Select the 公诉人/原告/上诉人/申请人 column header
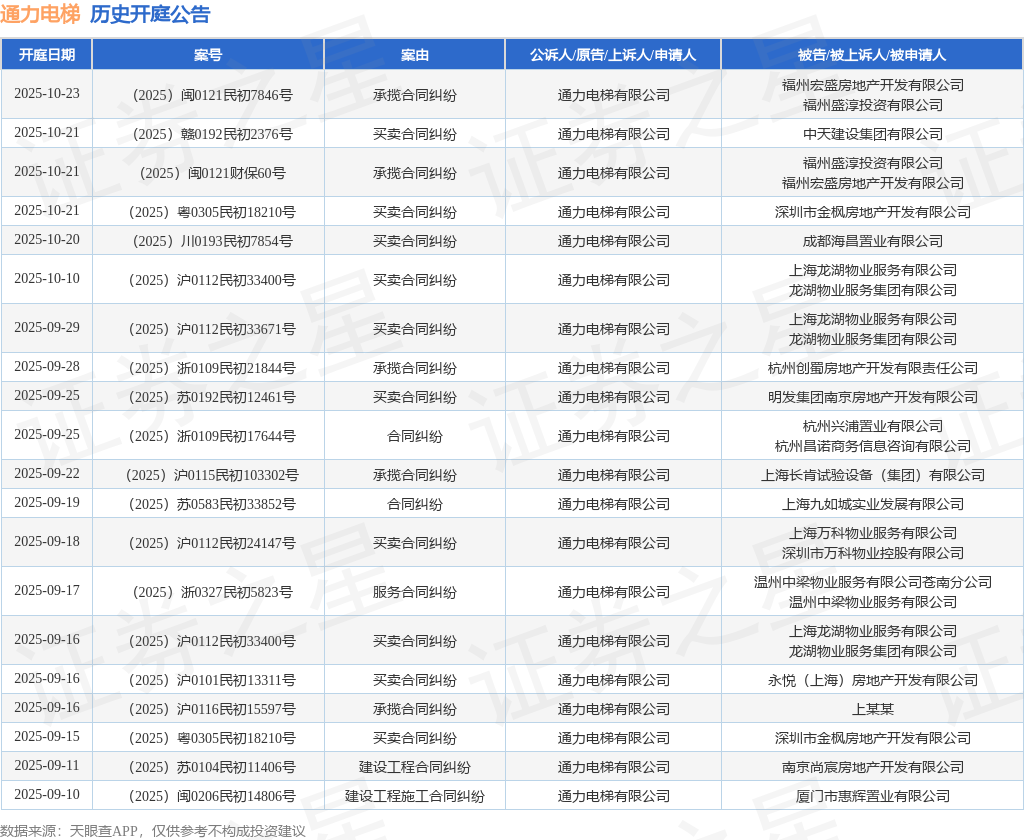1024x840 pixels. pyautogui.click(x=613, y=55)
